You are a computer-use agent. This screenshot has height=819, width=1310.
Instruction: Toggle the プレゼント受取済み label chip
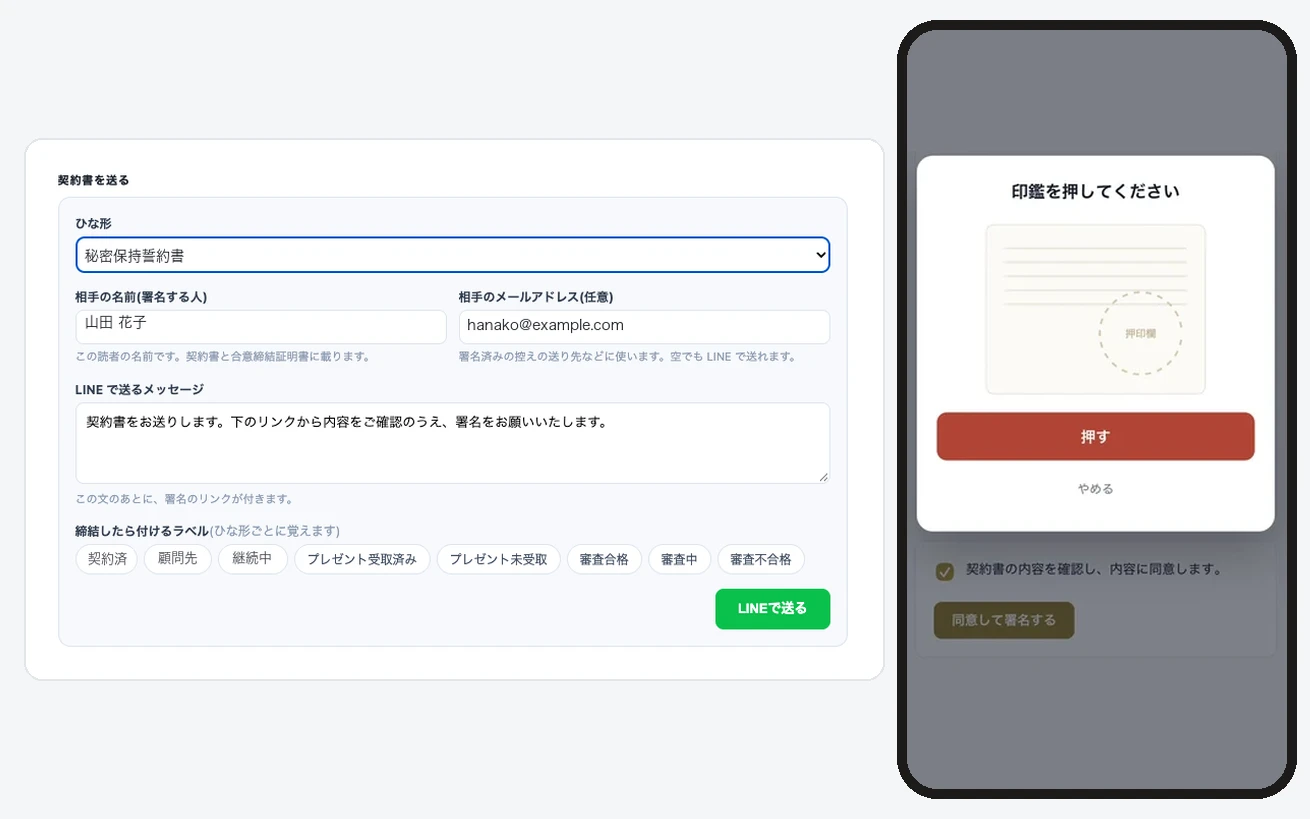362,559
